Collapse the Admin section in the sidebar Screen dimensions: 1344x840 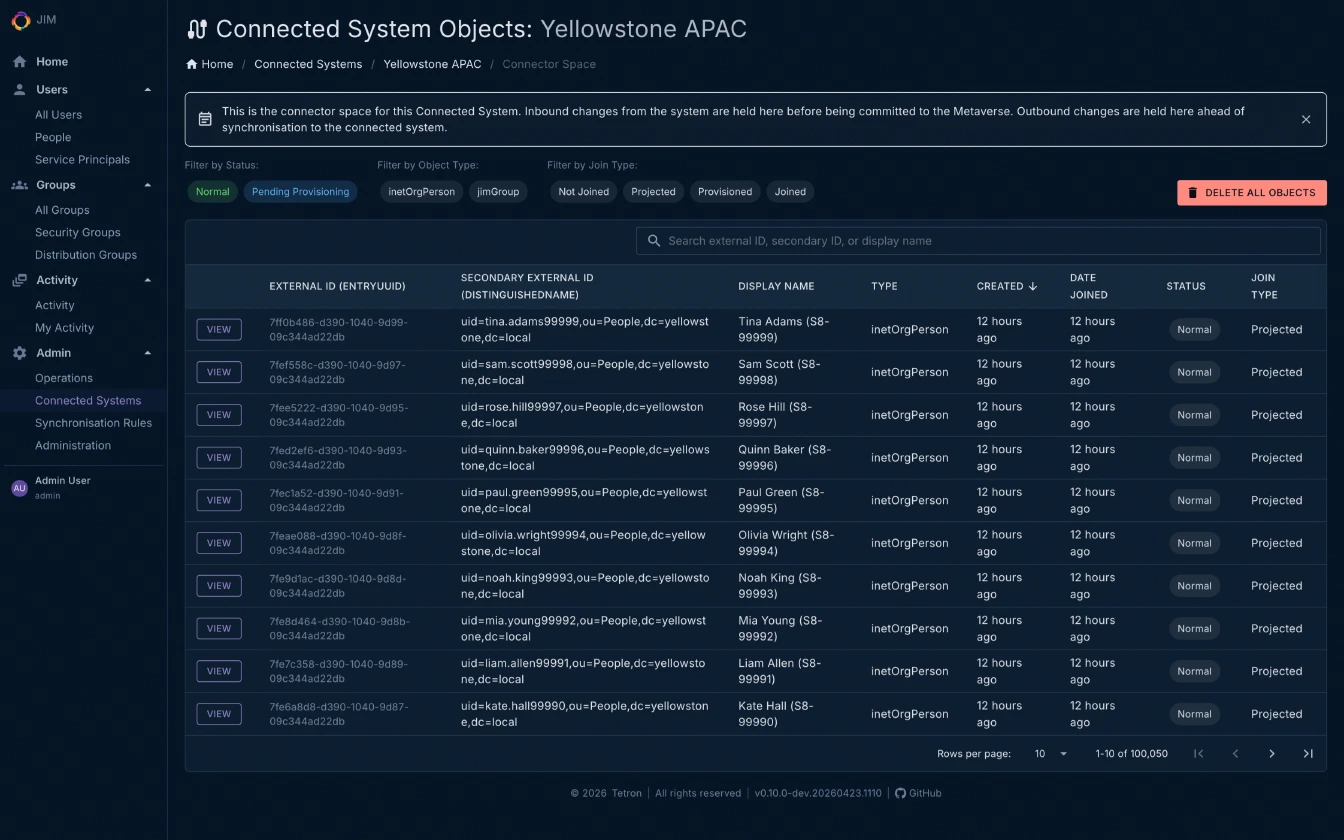click(148, 352)
